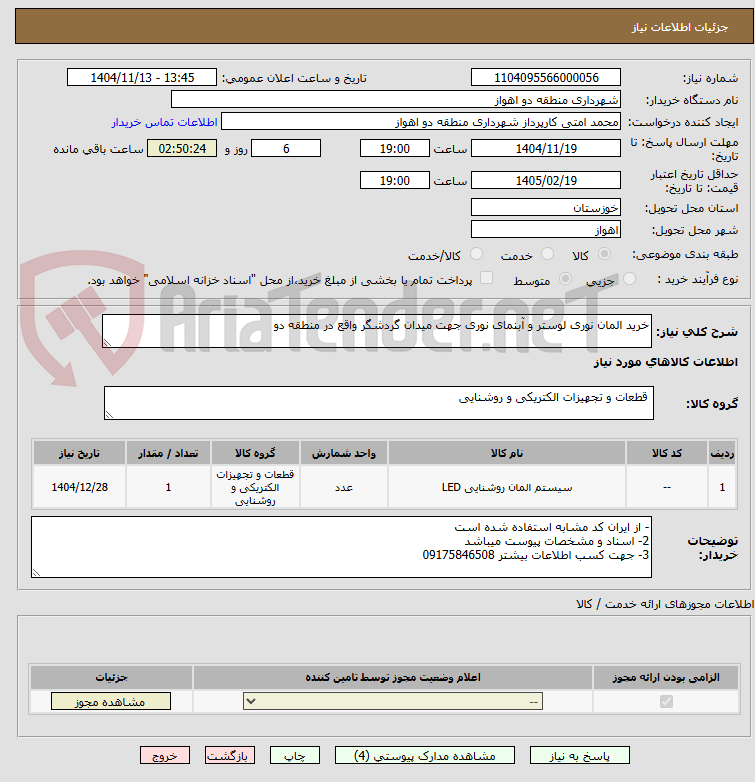Click the تاریخ نیاز column header

tap(79, 453)
